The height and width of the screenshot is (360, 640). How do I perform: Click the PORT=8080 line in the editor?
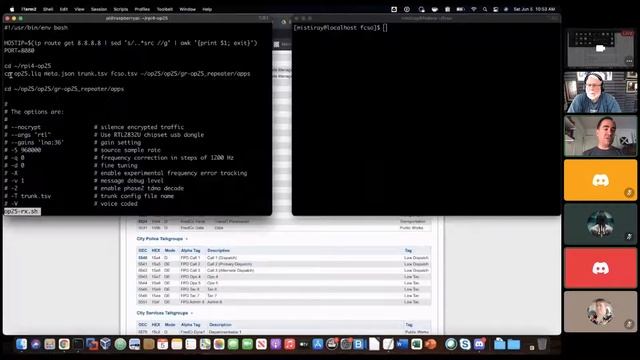coord(19,51)
